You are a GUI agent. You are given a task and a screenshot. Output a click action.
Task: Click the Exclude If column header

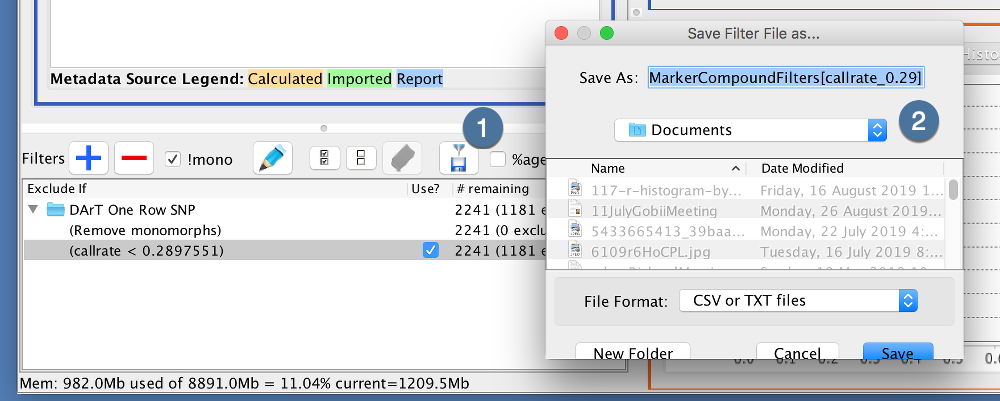[215, 189]
